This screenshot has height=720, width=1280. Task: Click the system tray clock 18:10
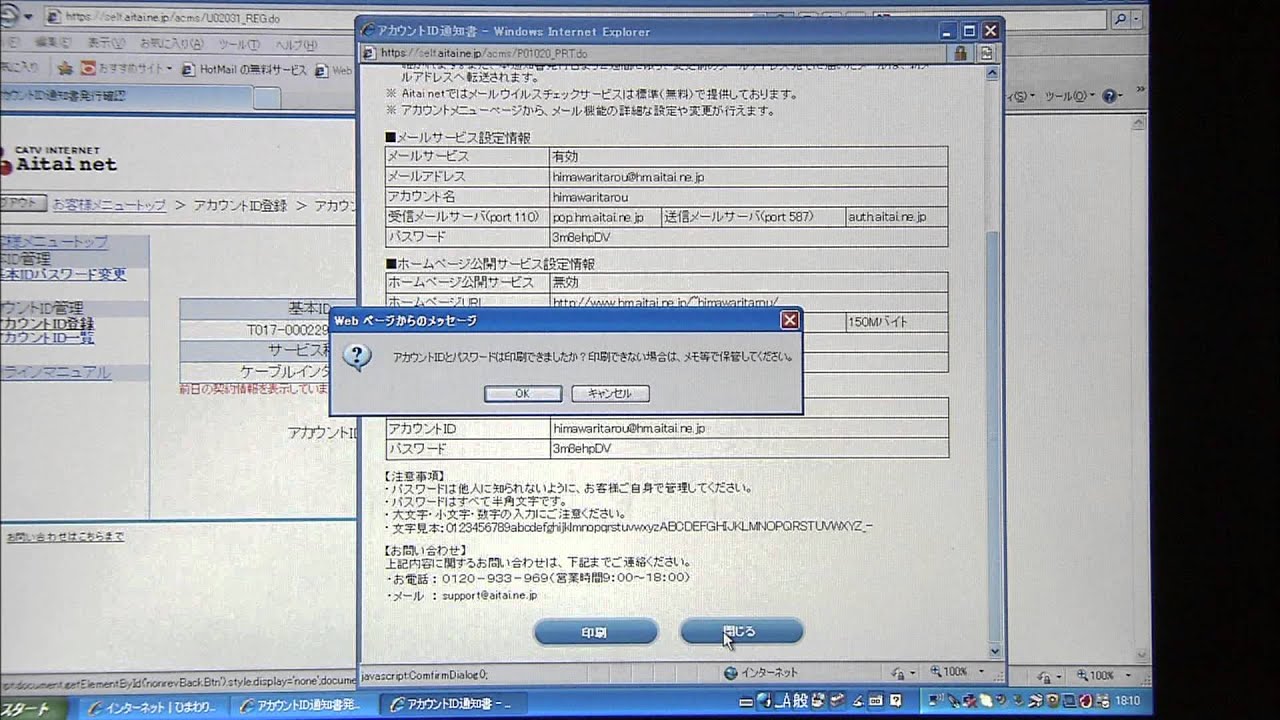1128,701
